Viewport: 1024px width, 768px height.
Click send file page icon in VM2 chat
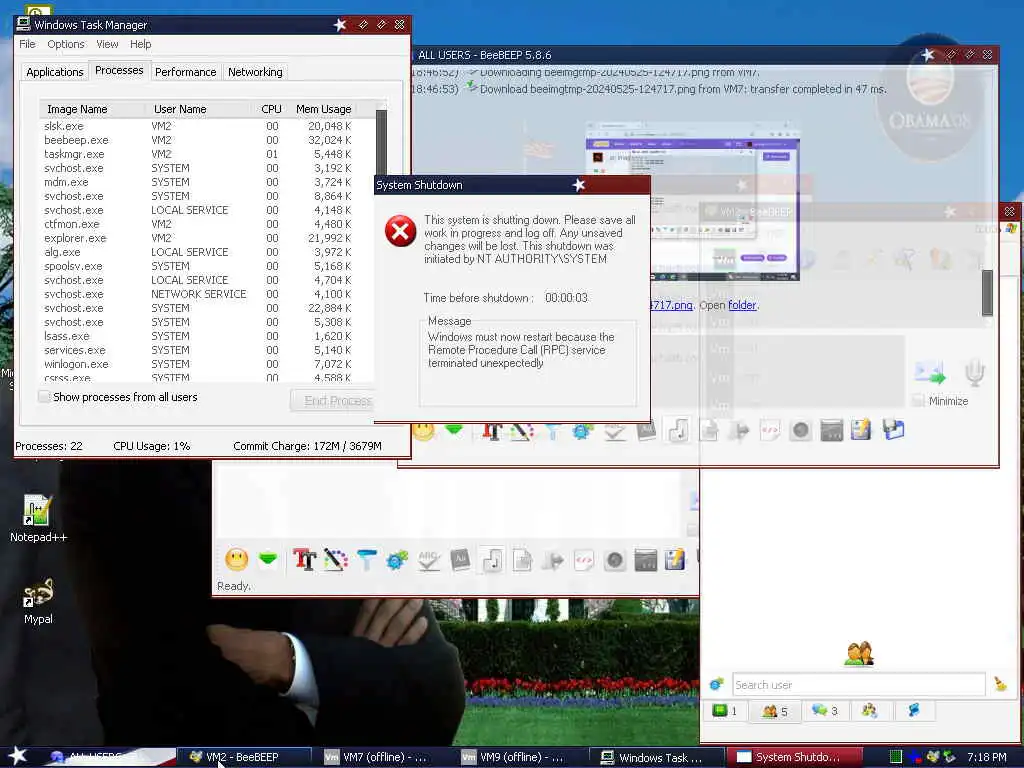(522, 560)
